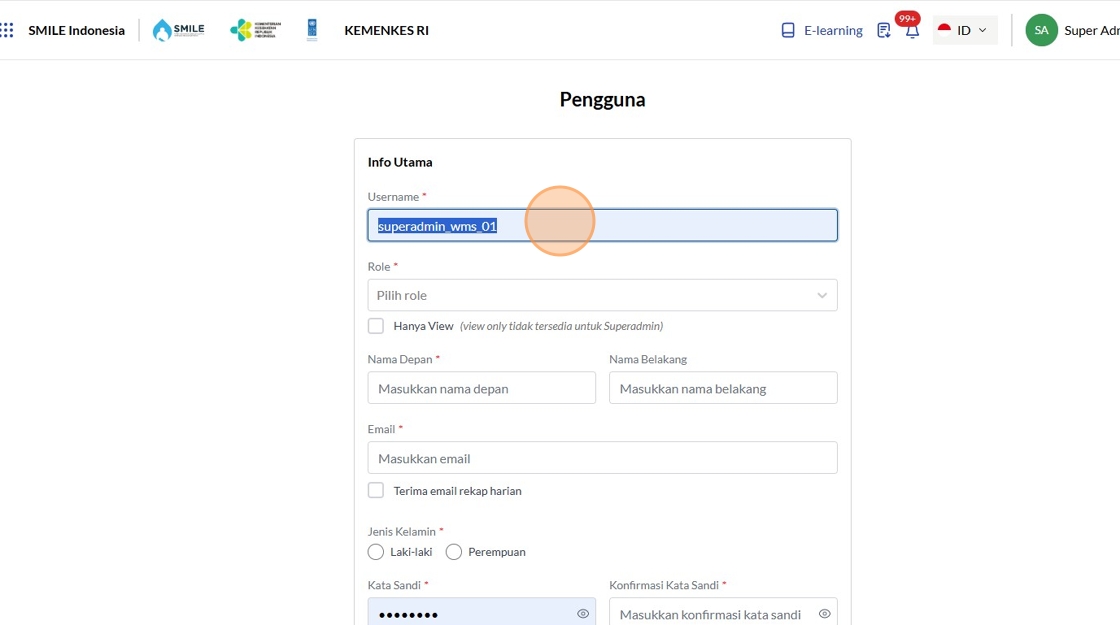Select Perempuan gender radio button

[x=454, y=552]
